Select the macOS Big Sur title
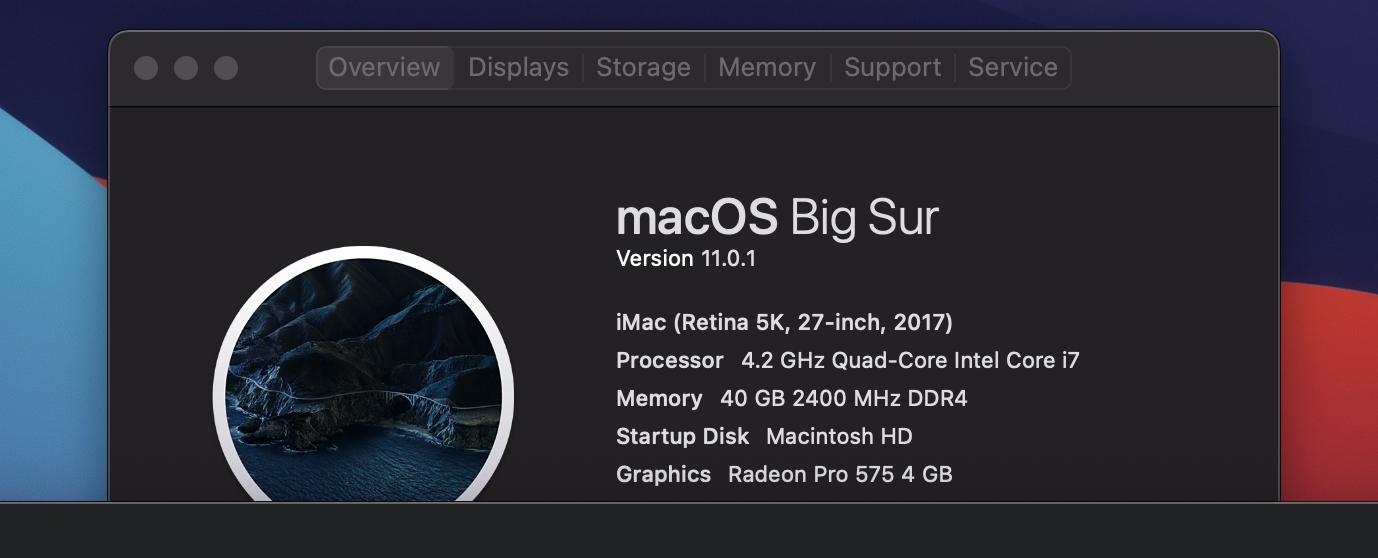The height and width of the screenshot is (558, 1378). pyautogui.click(x=777, y=217)
